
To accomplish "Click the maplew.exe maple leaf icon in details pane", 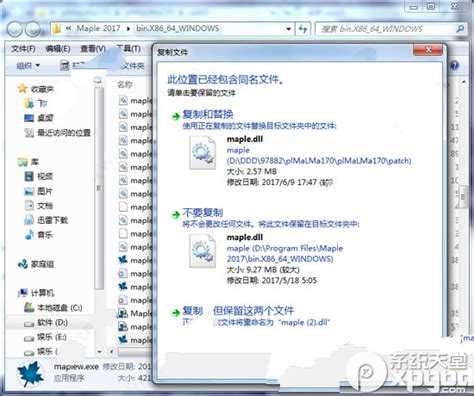I will pos(30,374).
